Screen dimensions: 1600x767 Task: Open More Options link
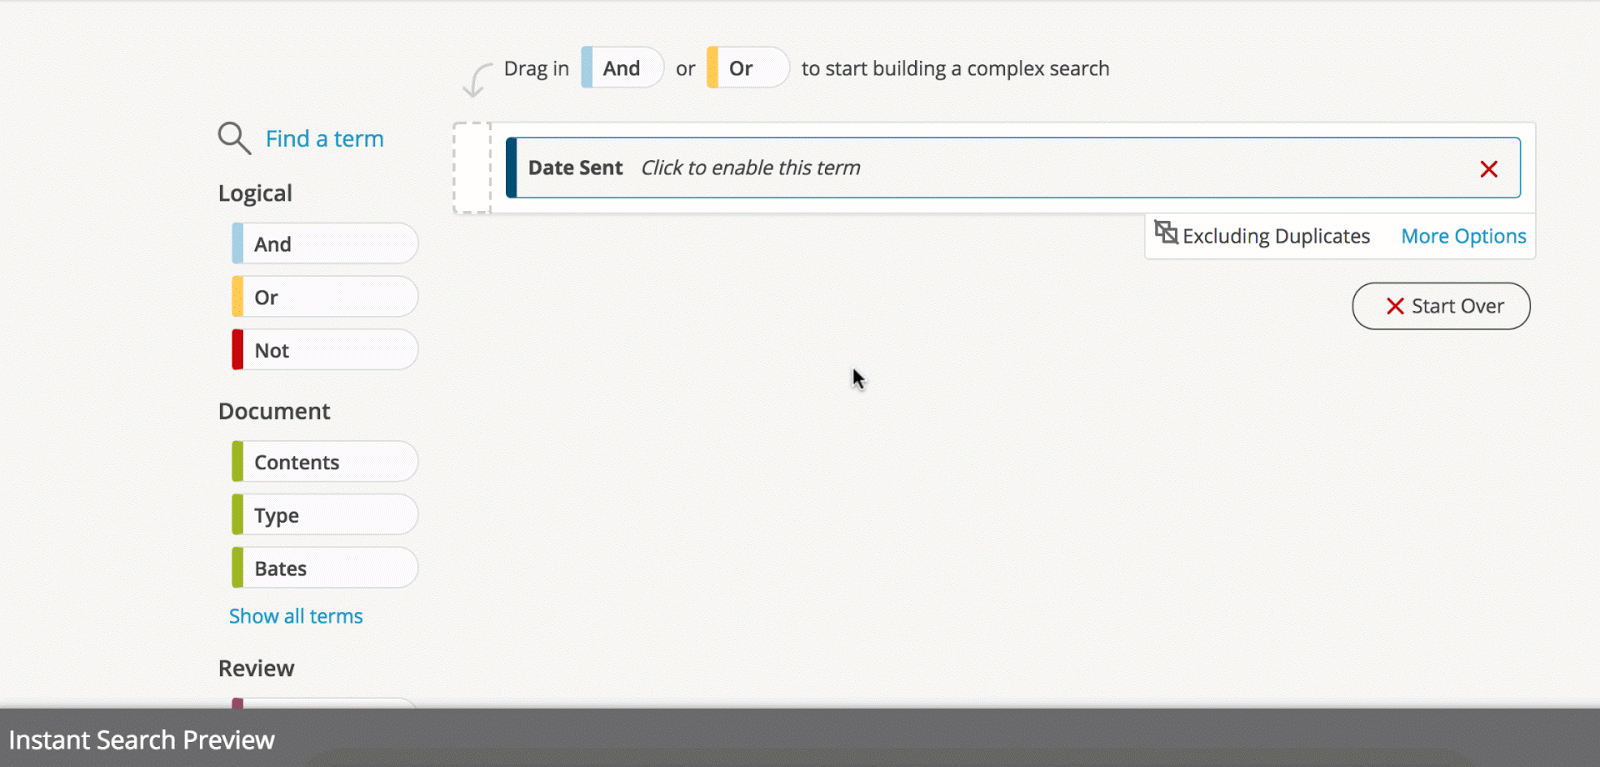(x=1463, y=236)
